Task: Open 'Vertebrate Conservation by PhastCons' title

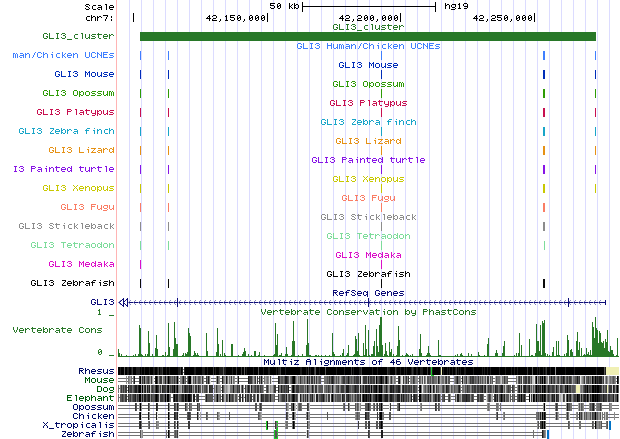Action: point(368,312)
